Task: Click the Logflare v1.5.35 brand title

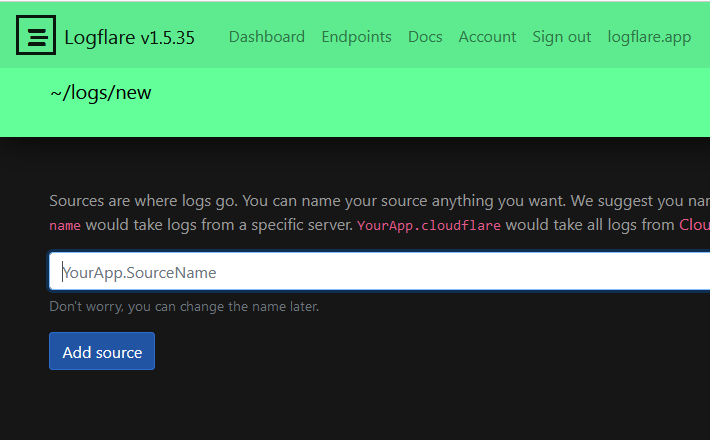Action: [x=129, y=38]
